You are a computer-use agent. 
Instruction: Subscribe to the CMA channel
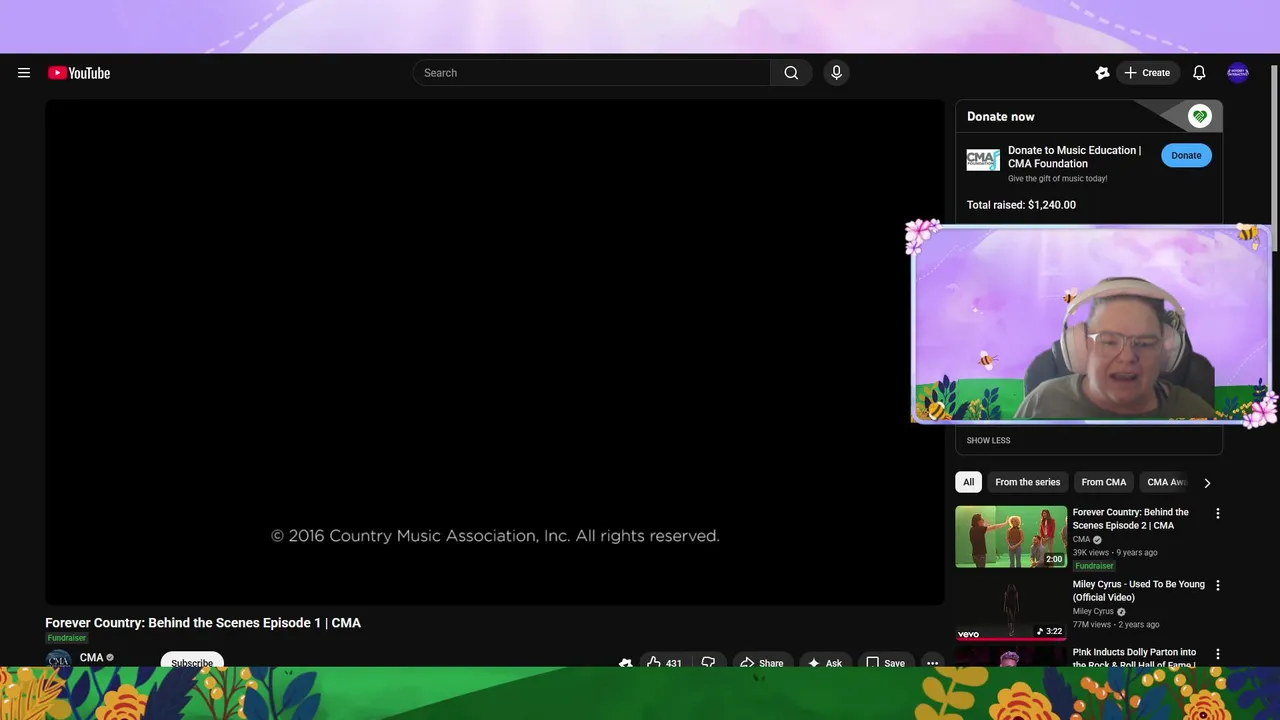(x=192, y=661)
